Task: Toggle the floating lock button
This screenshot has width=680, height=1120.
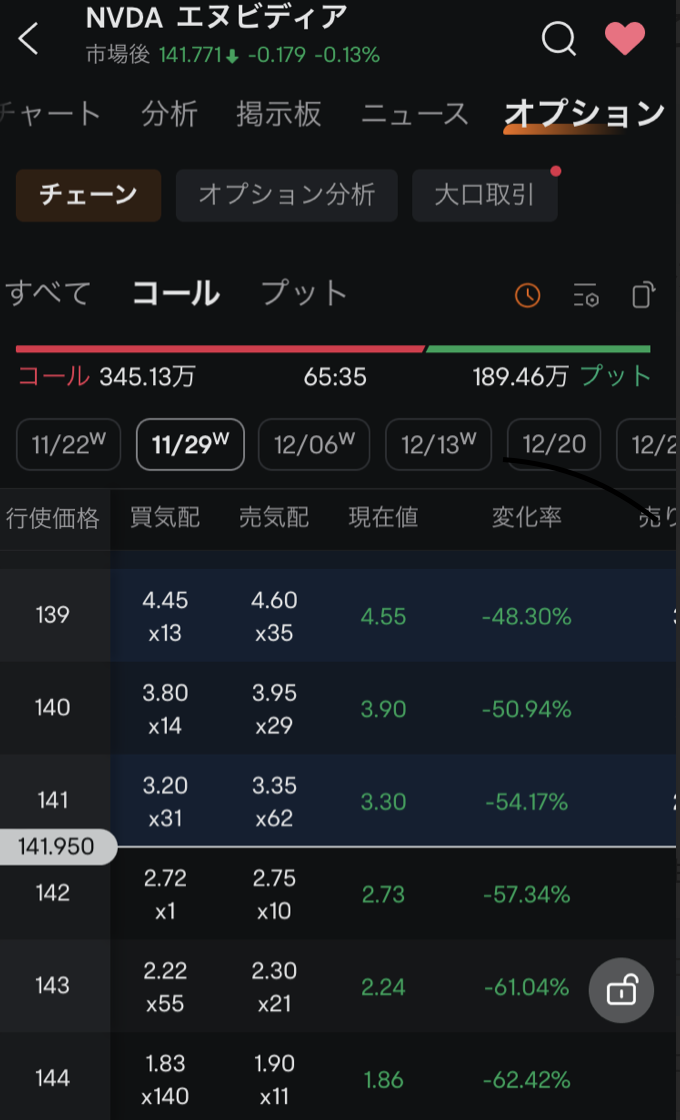Action: [621, 990]
